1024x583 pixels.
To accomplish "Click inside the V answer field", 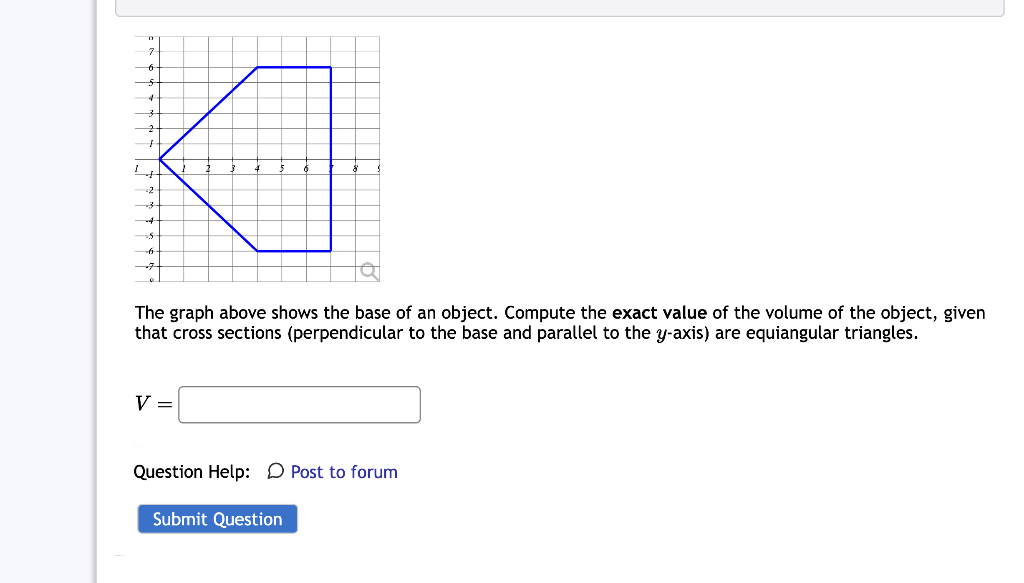I will click(298, 404).
